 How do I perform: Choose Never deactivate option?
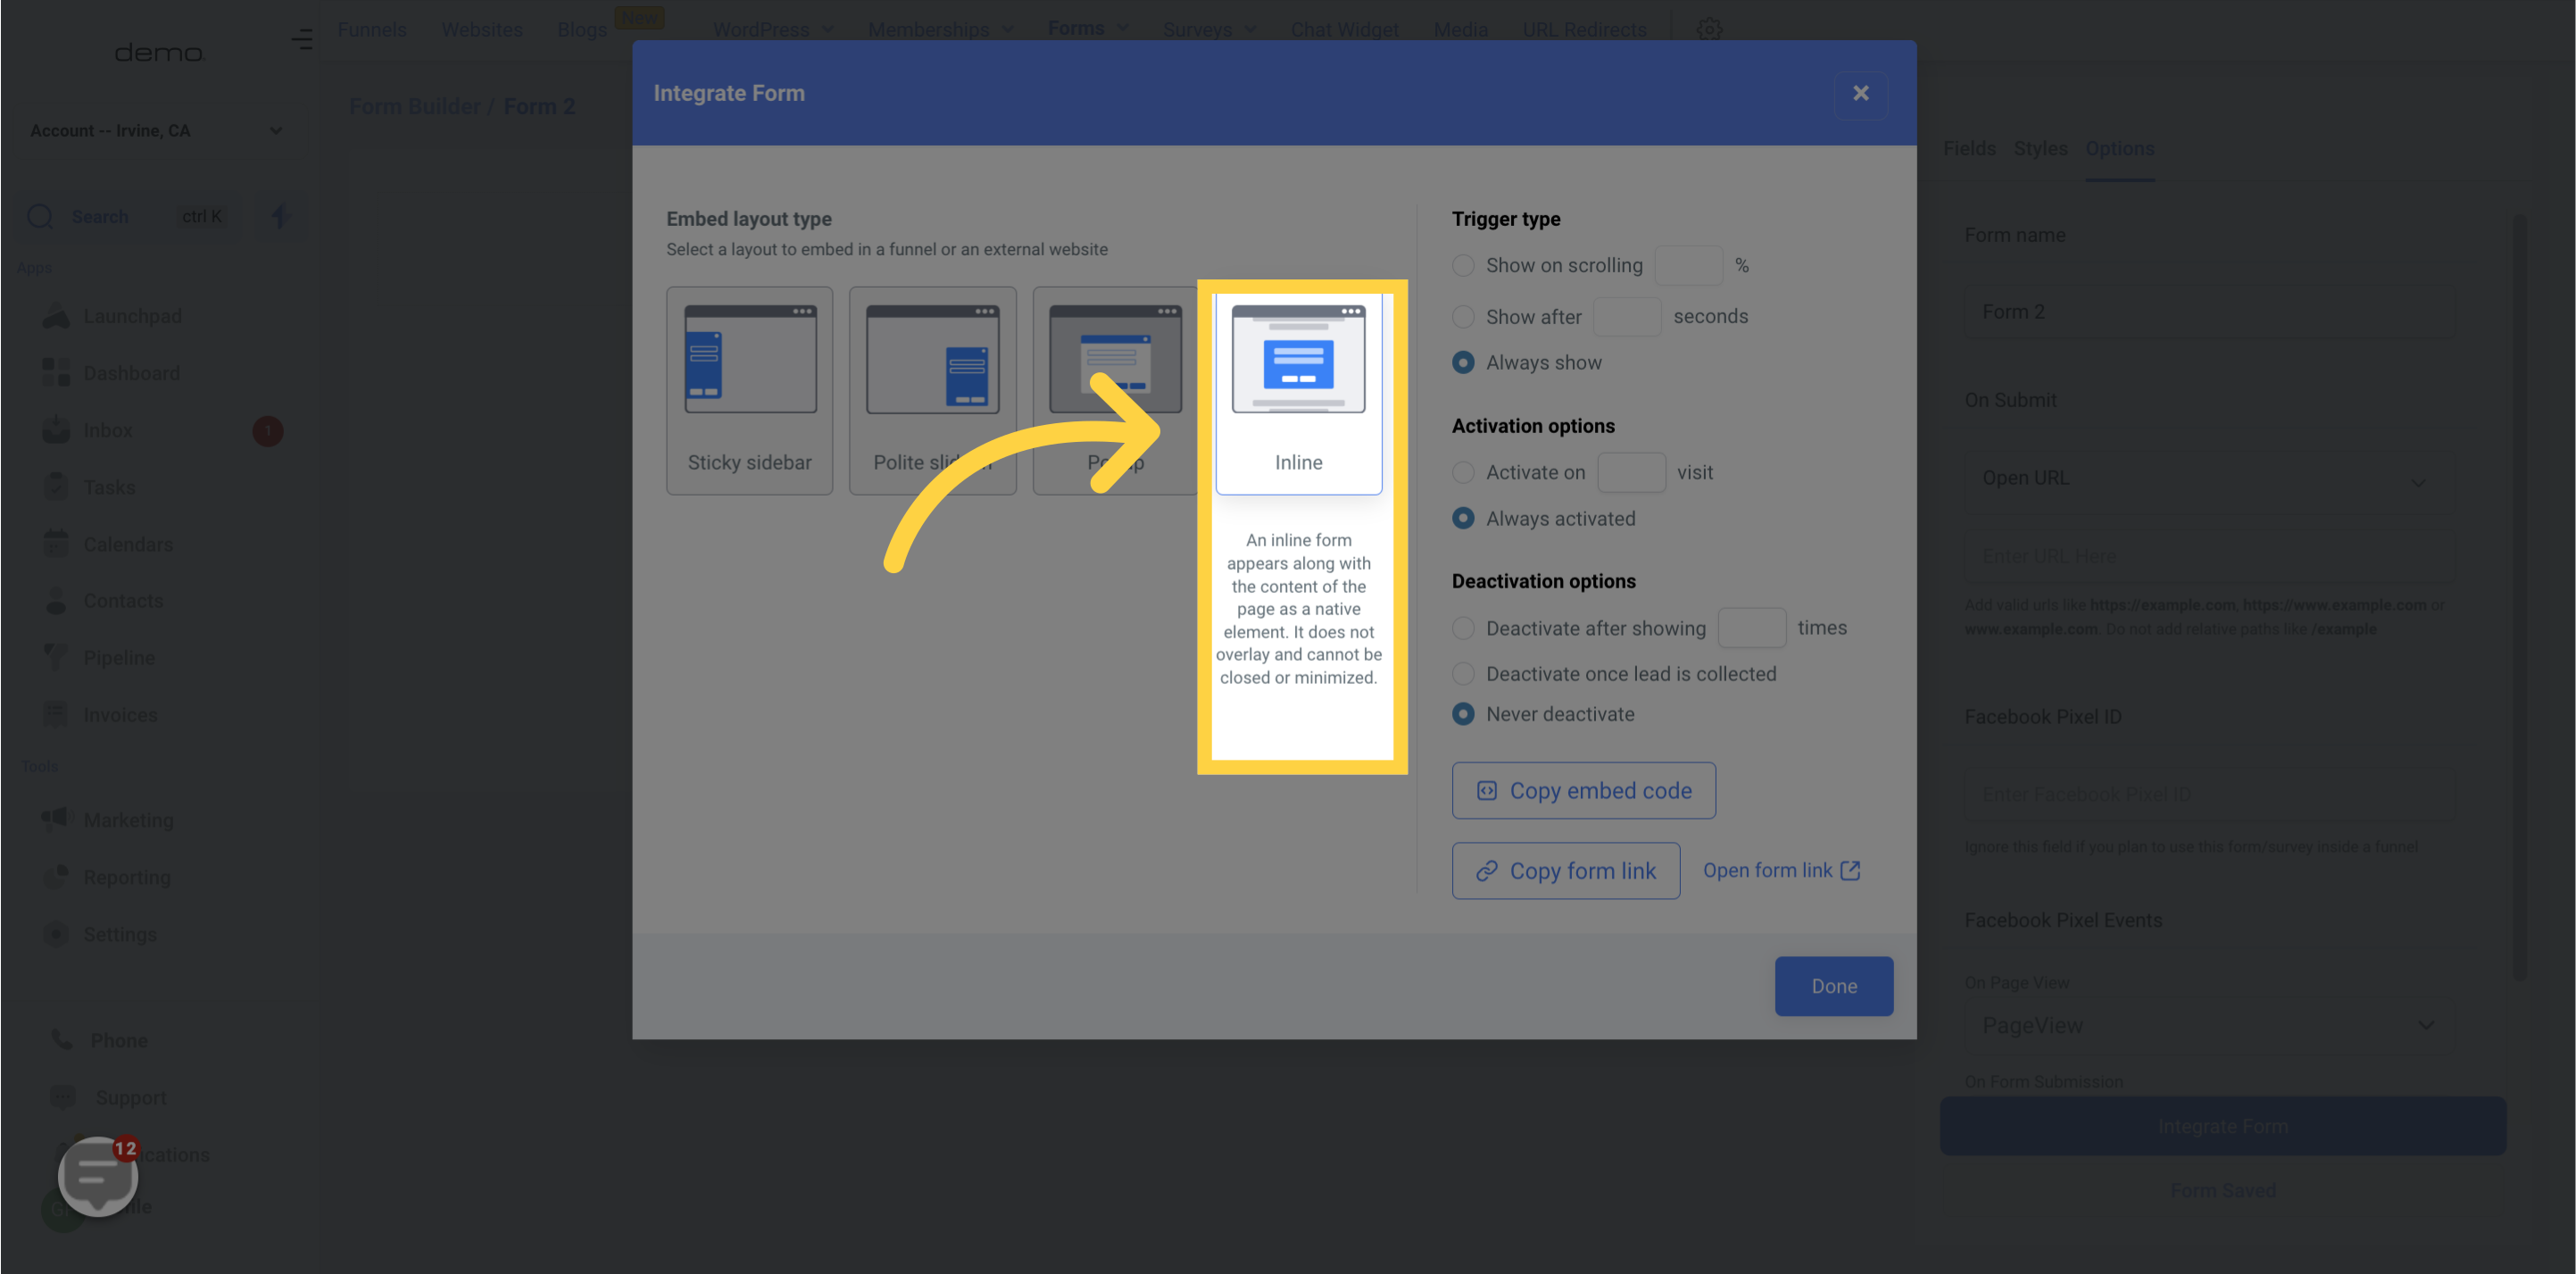1463,715
